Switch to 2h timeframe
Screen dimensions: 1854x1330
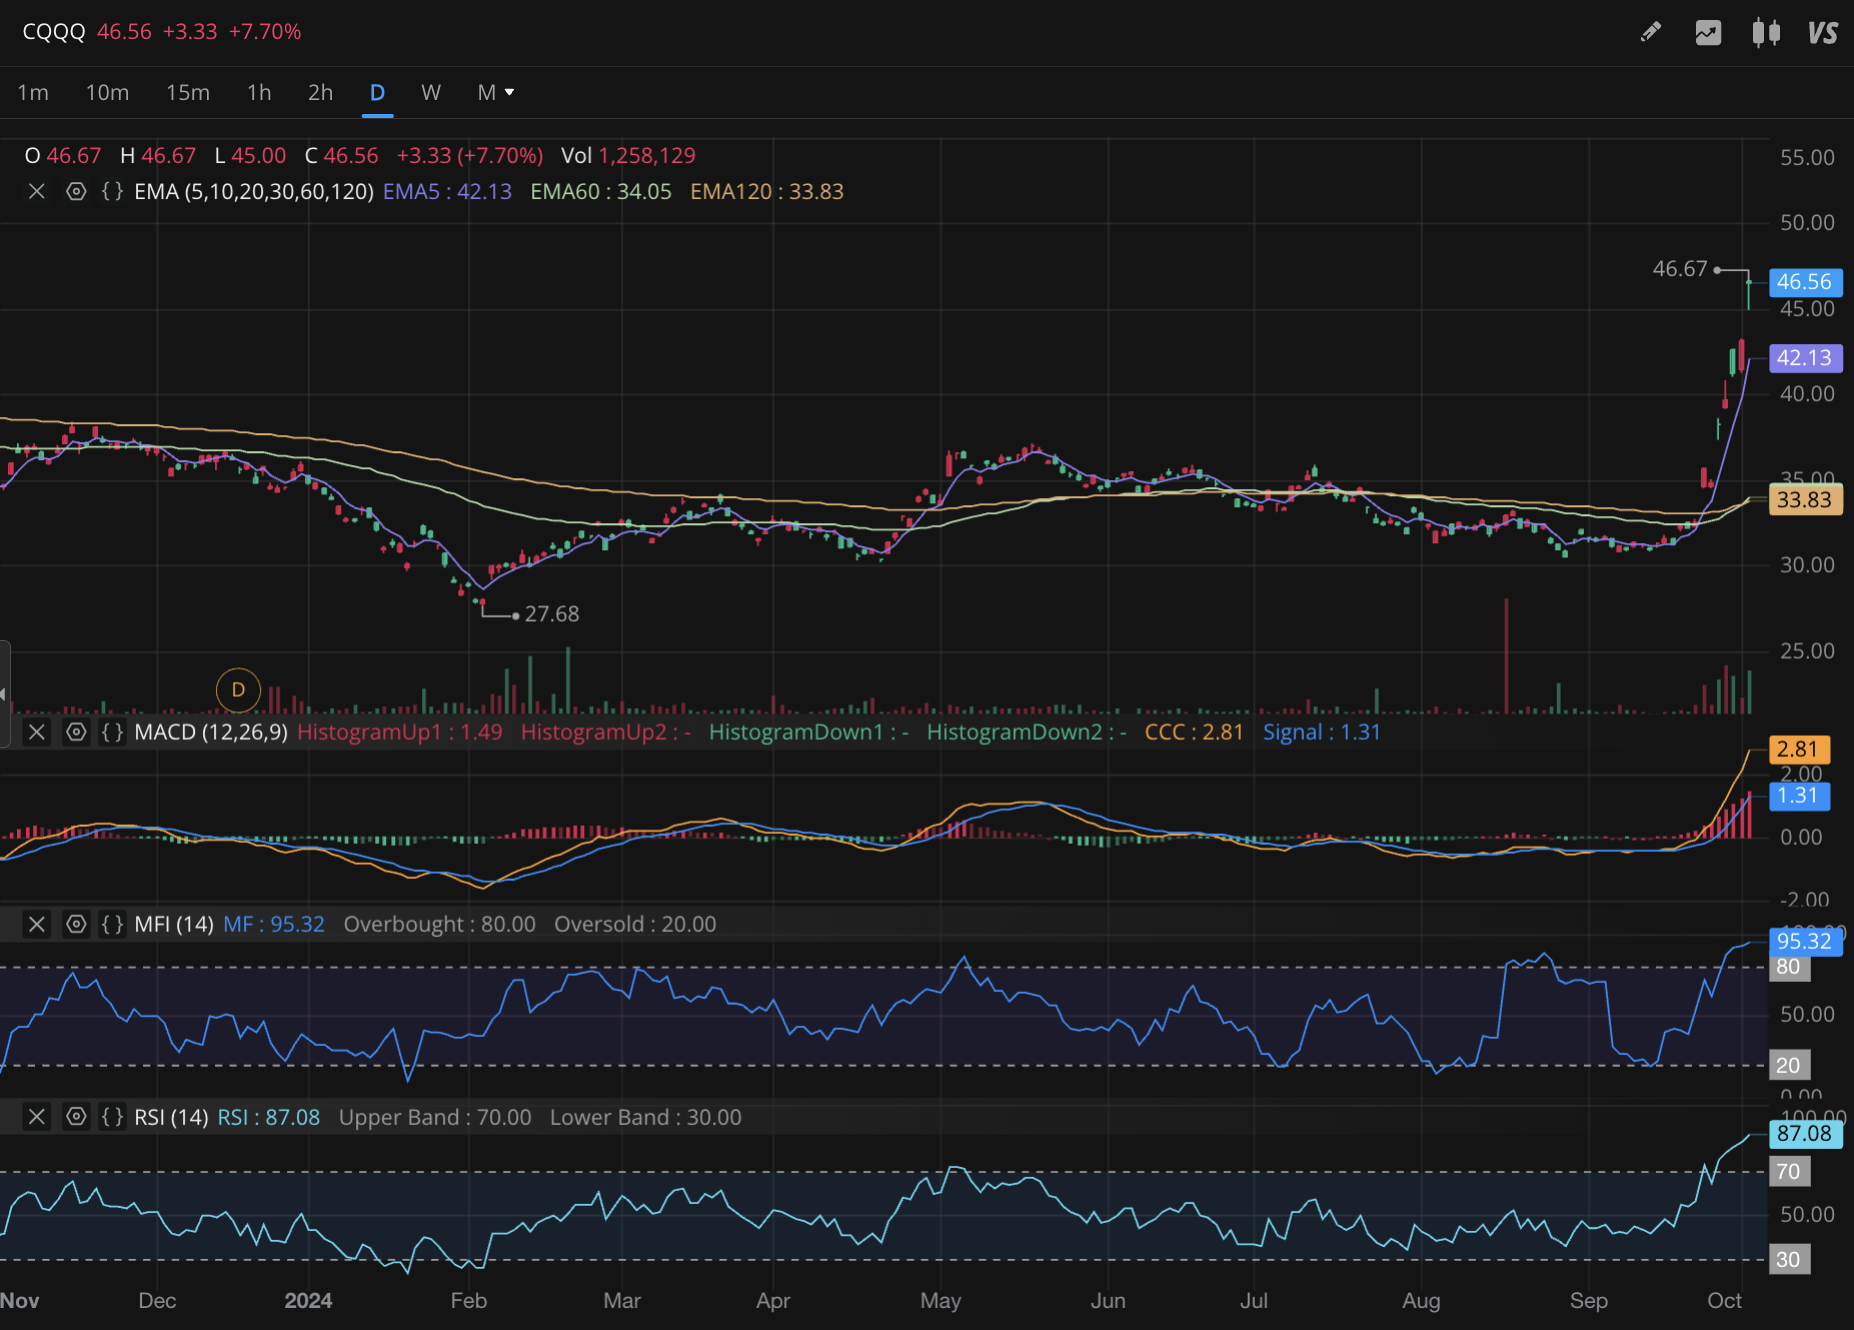point(320,92)
